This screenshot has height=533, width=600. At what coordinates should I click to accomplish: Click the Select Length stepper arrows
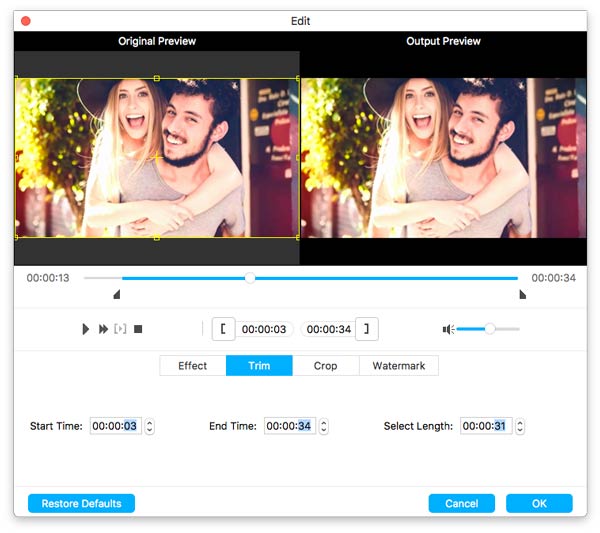click(x=520, y=426)
